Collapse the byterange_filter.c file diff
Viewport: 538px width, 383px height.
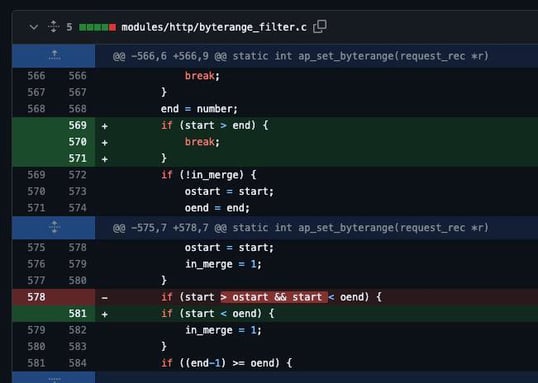coord(34,27)
